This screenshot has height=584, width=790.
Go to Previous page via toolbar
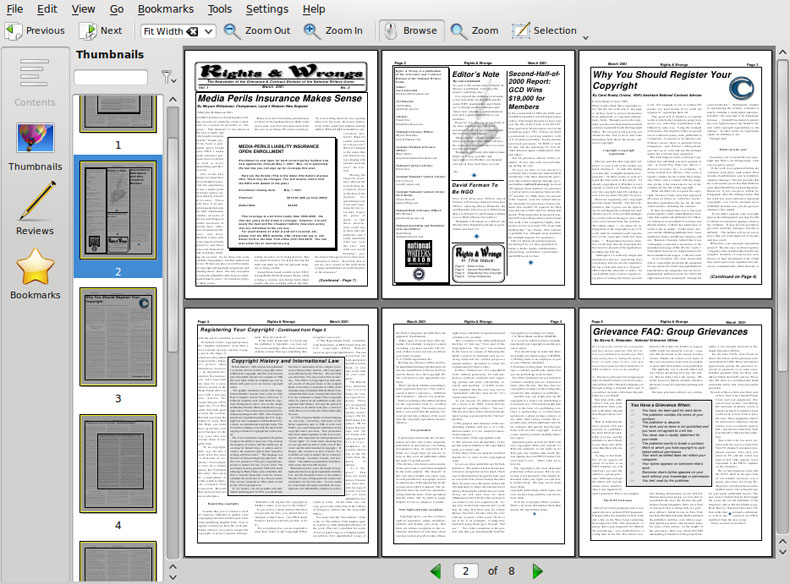(x=35, y=31)
